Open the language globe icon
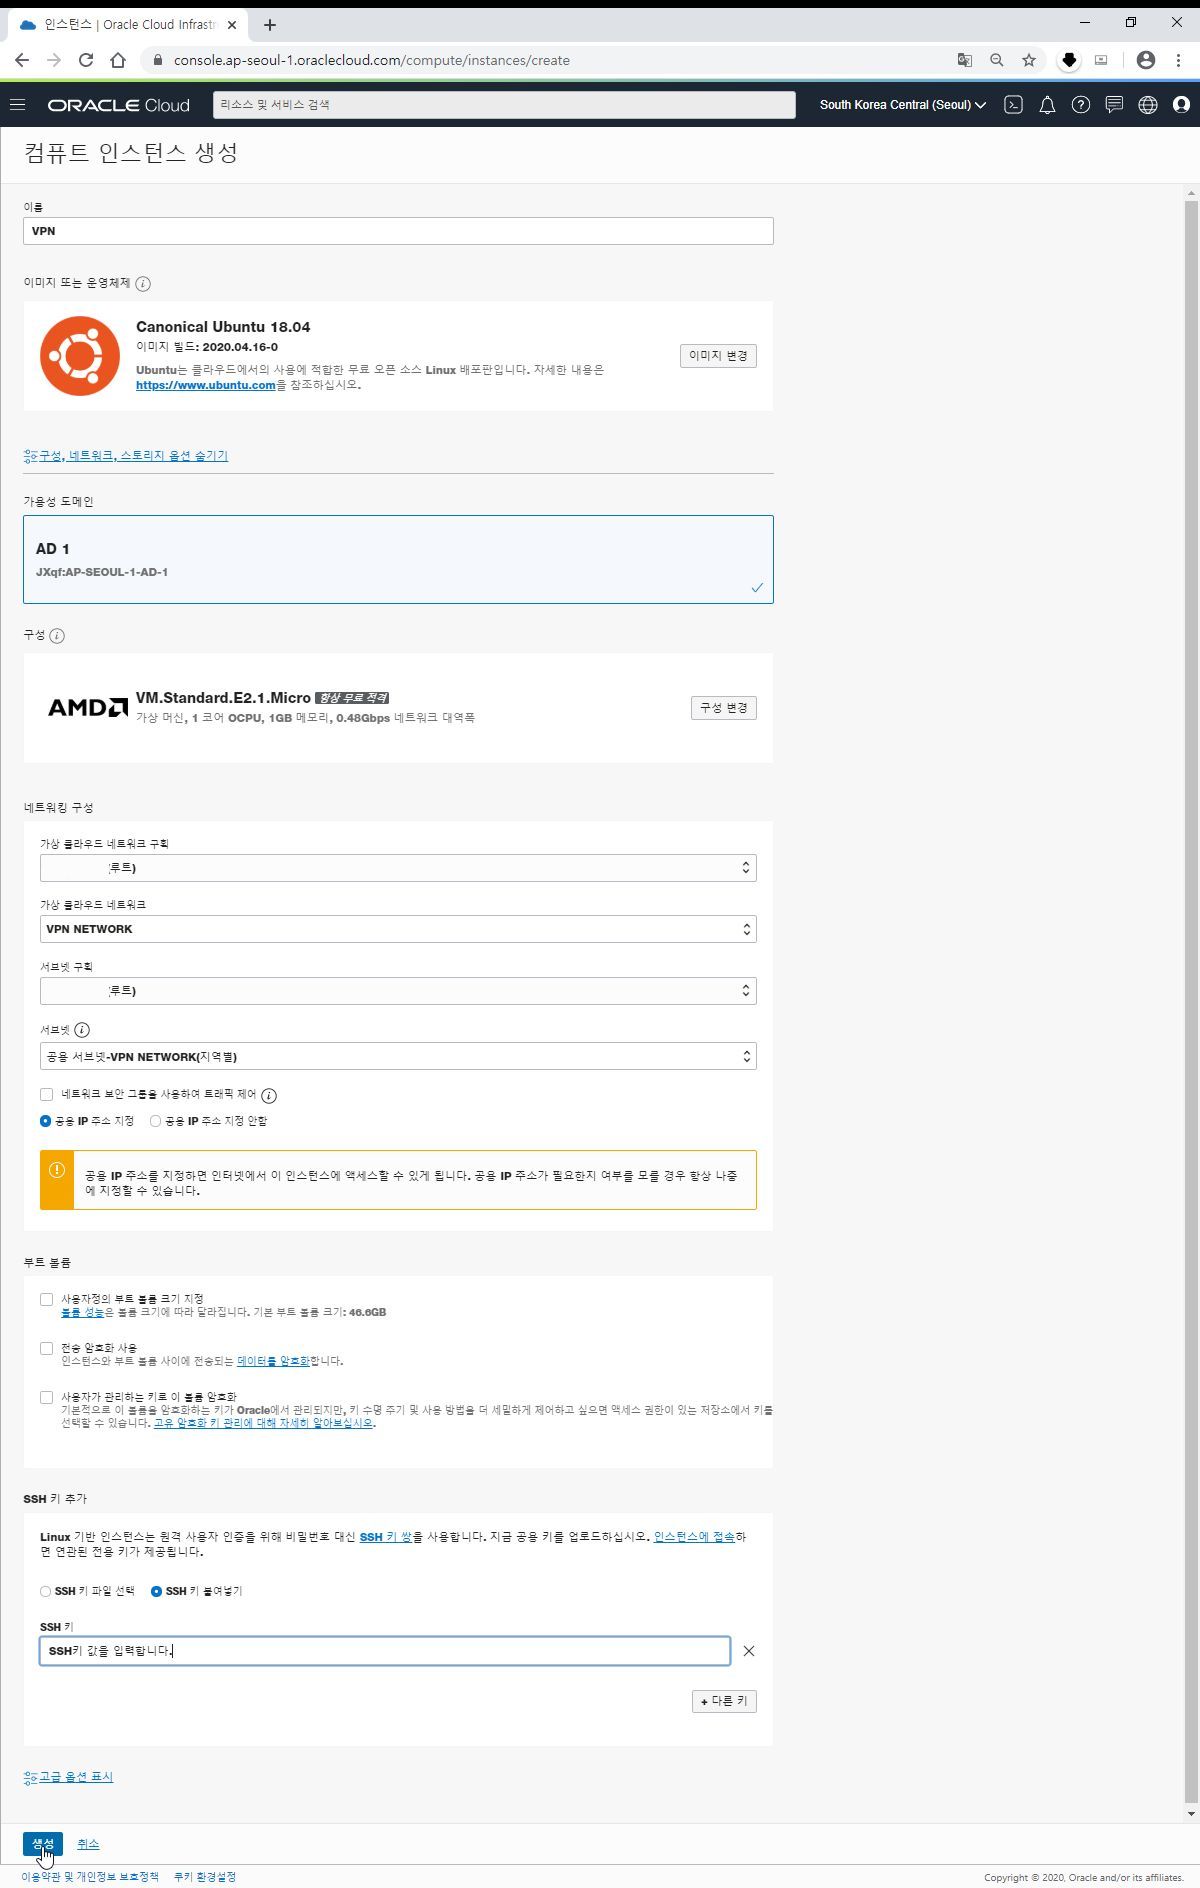The width and height of the screenshot is (1200, 1888). click(1148, 105)
